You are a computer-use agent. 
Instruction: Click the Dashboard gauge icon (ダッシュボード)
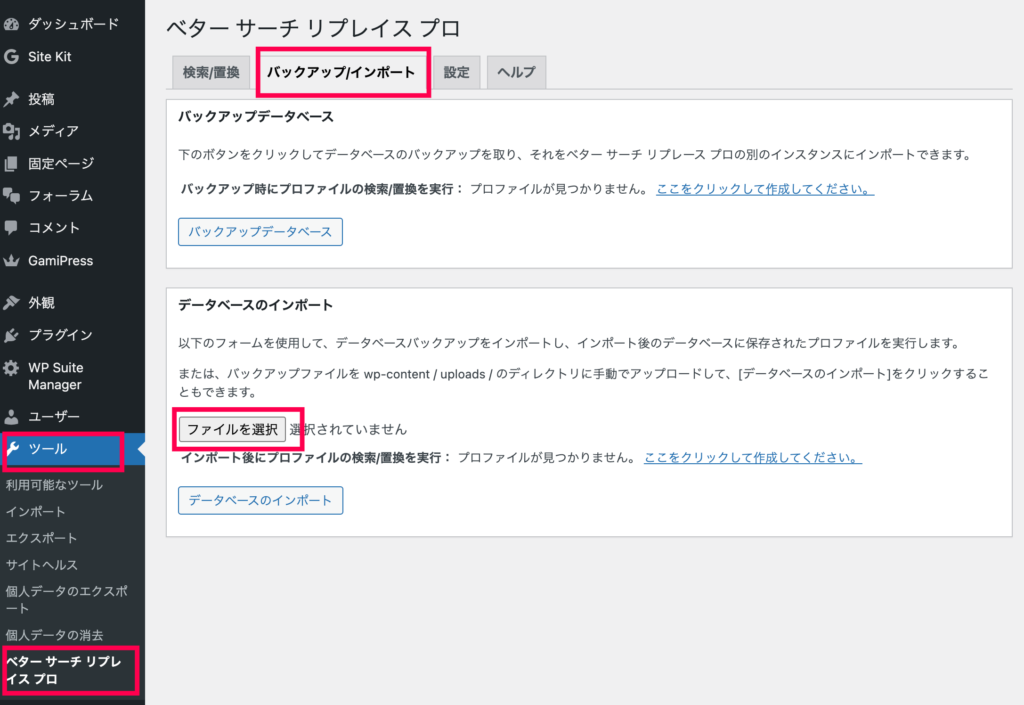tap(11, 25)
